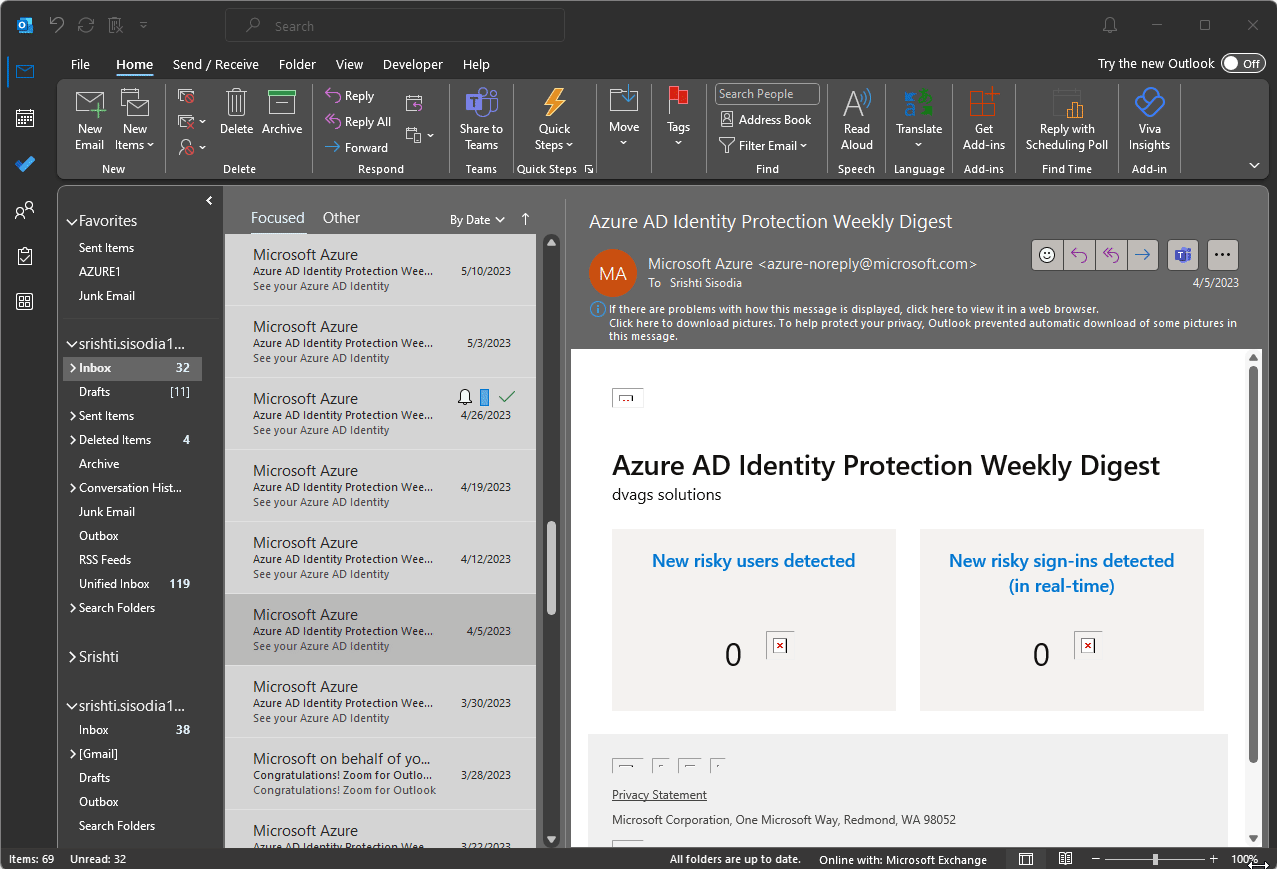This screenshot has width=1277, height=869.
Task: Switch to the Calendar view
Action: [25, 118]
